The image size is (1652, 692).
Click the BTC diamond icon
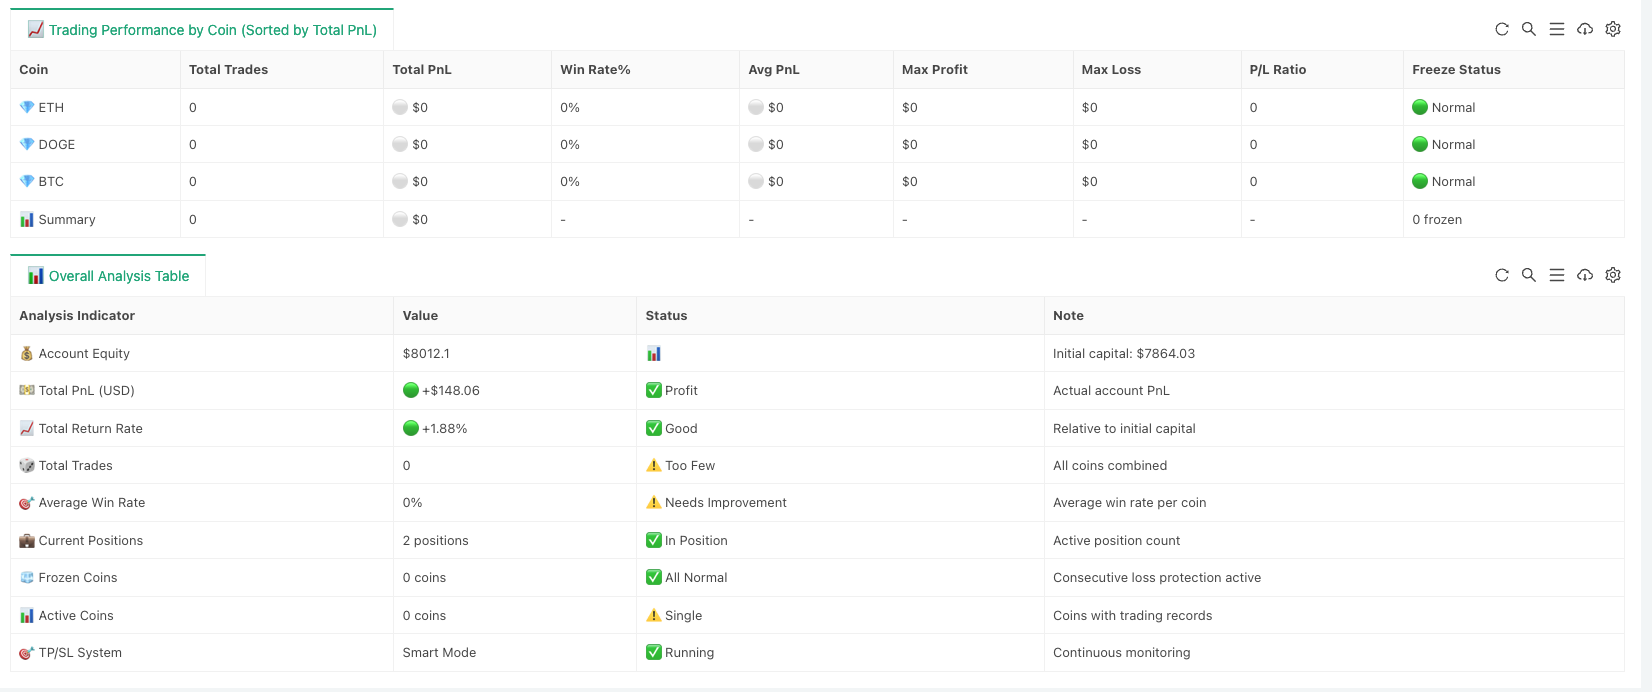27,181
